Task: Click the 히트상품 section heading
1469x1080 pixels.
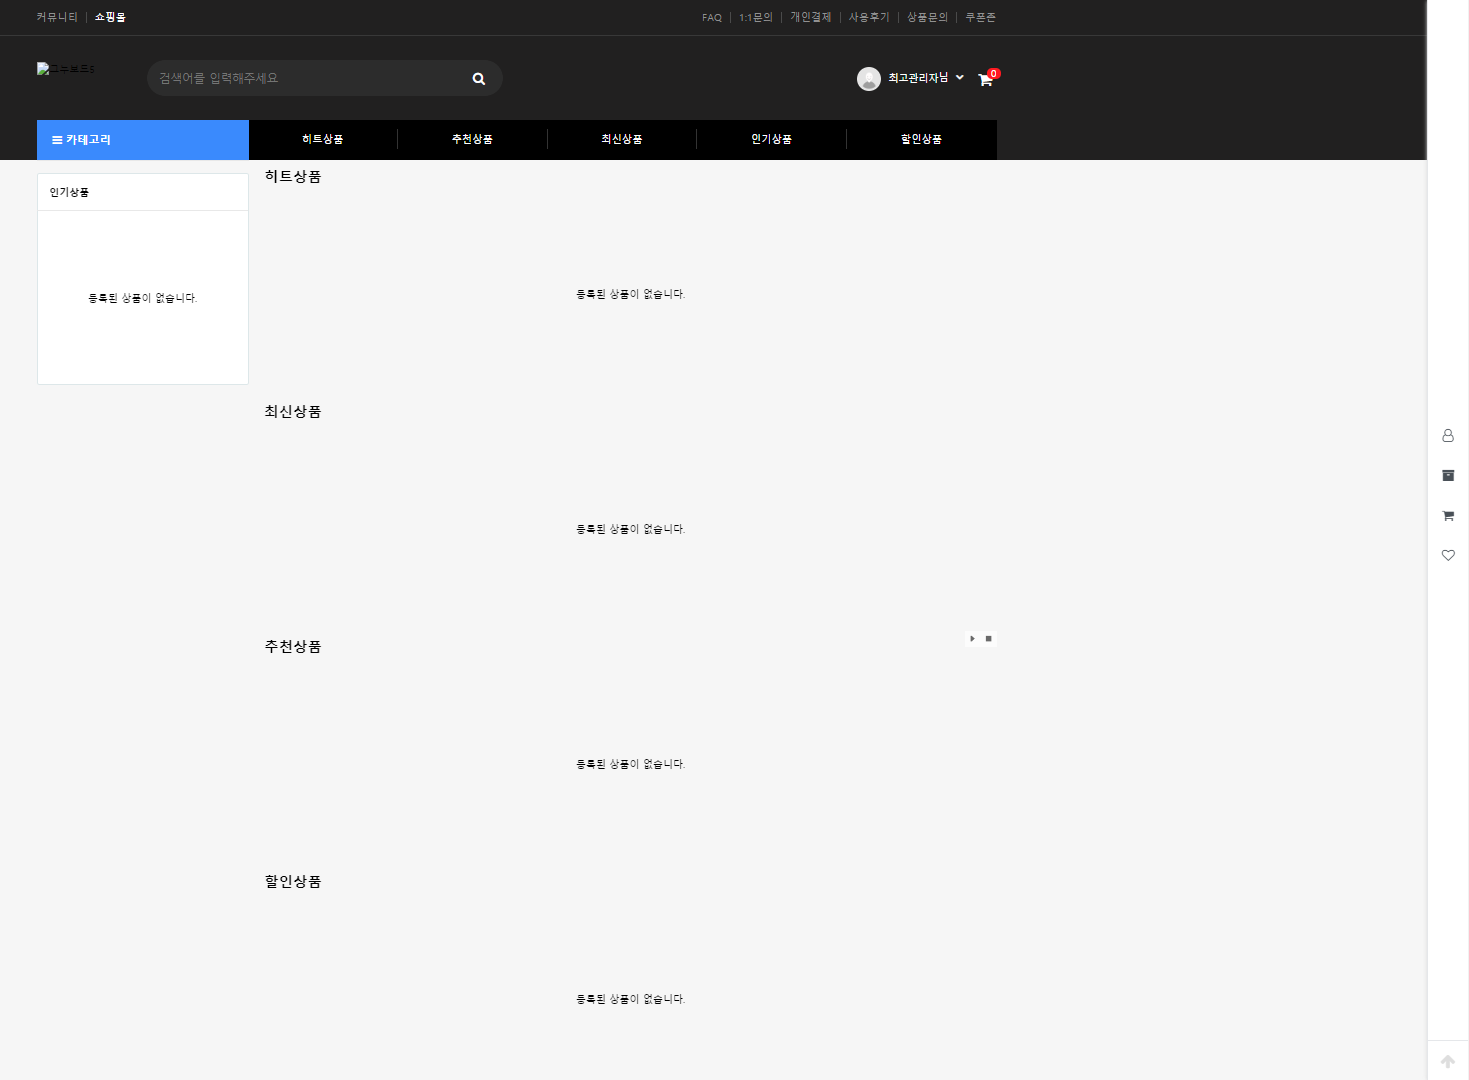Action: click(293, 176)
